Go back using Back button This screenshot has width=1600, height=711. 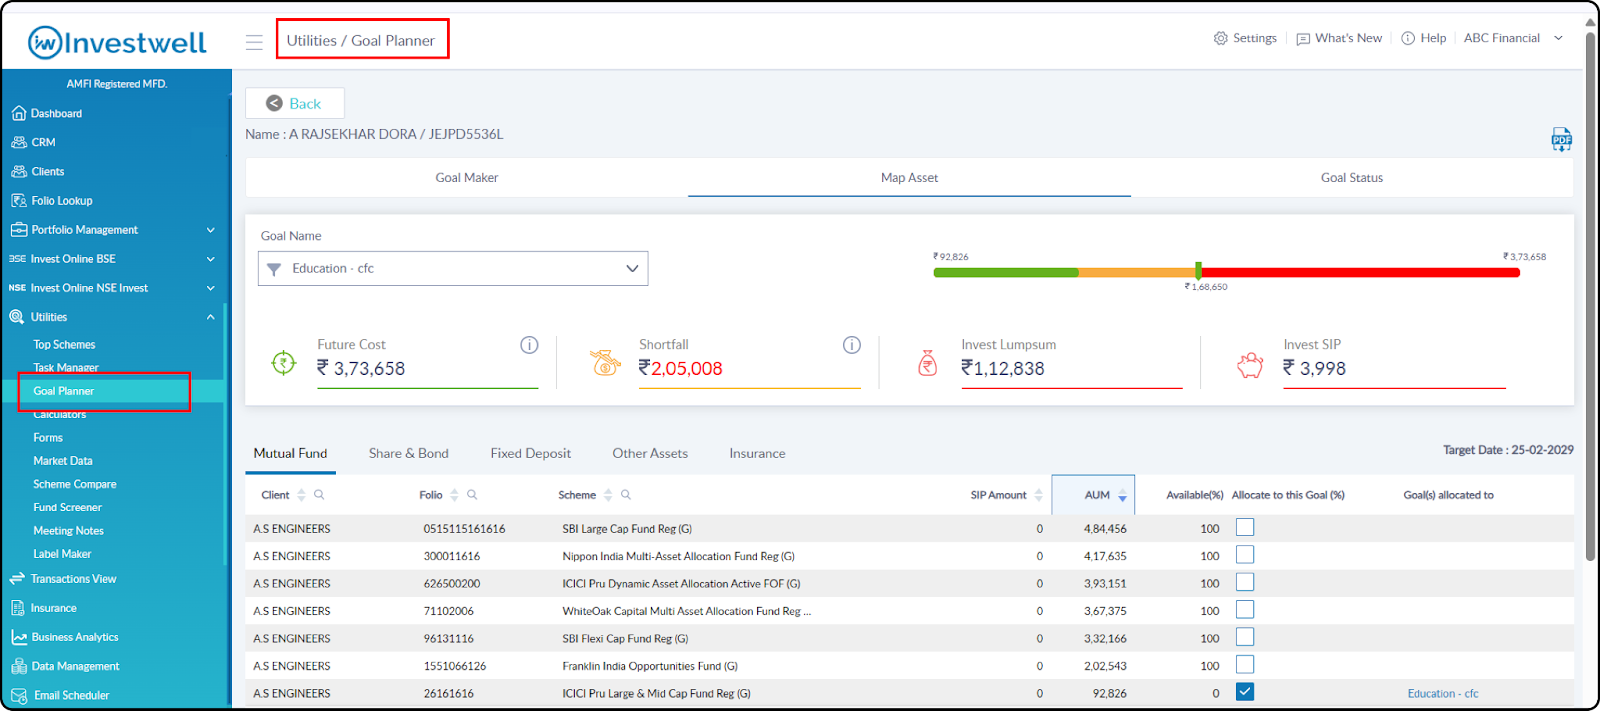(x=295, y=103)
